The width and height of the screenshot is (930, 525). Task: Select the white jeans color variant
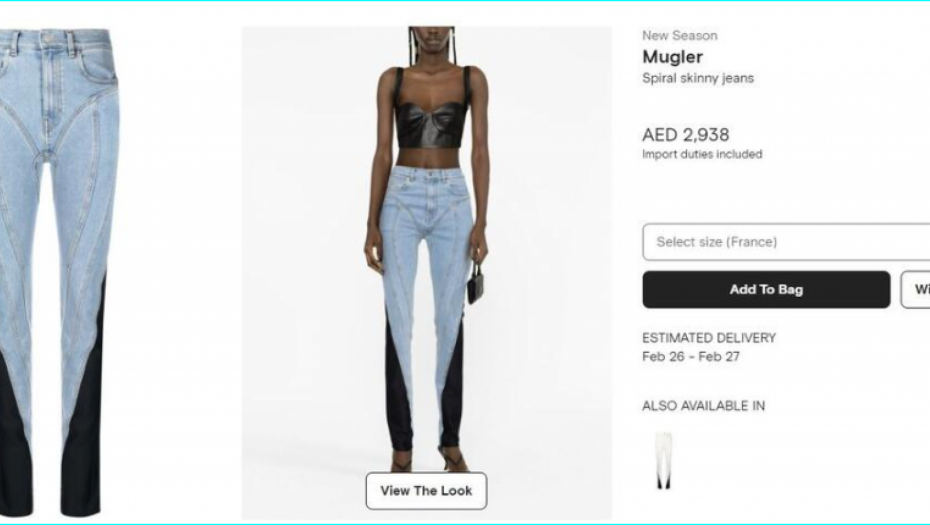[664, 460]
